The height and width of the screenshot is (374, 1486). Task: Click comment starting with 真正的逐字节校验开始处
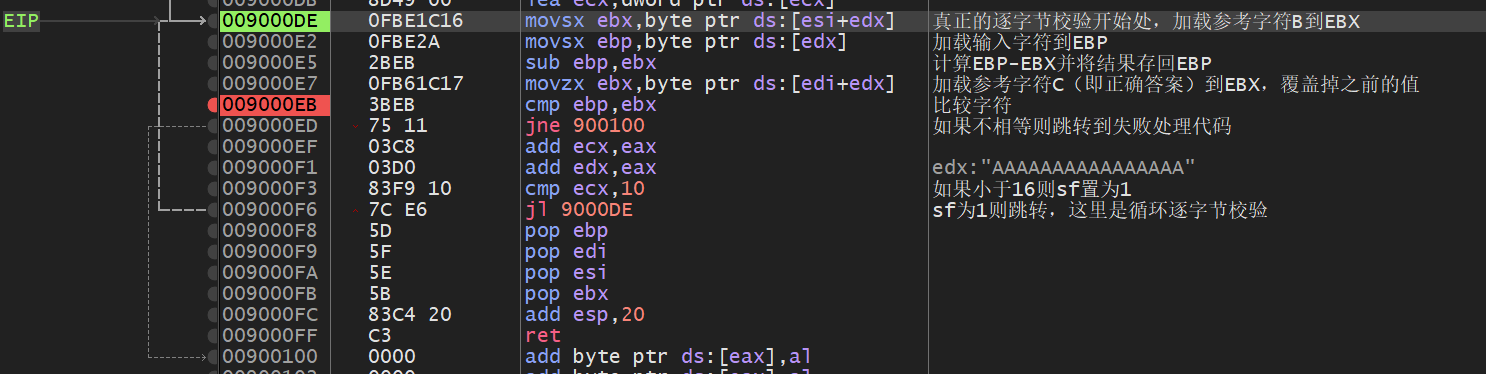coord(1145,21)
